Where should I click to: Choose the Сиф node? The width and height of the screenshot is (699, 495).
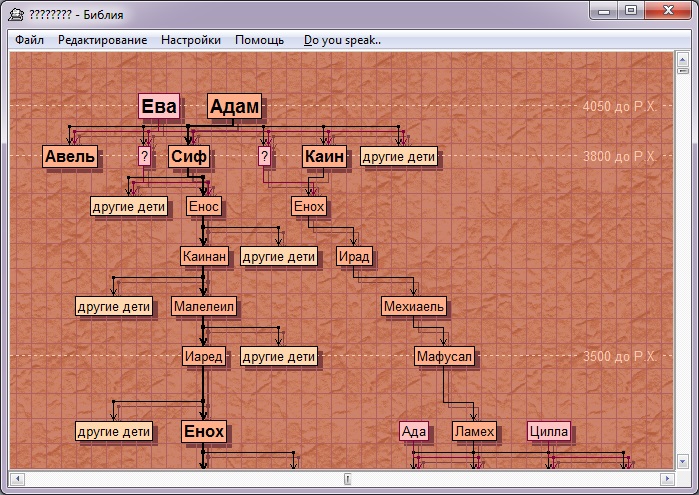click(188, 157)
